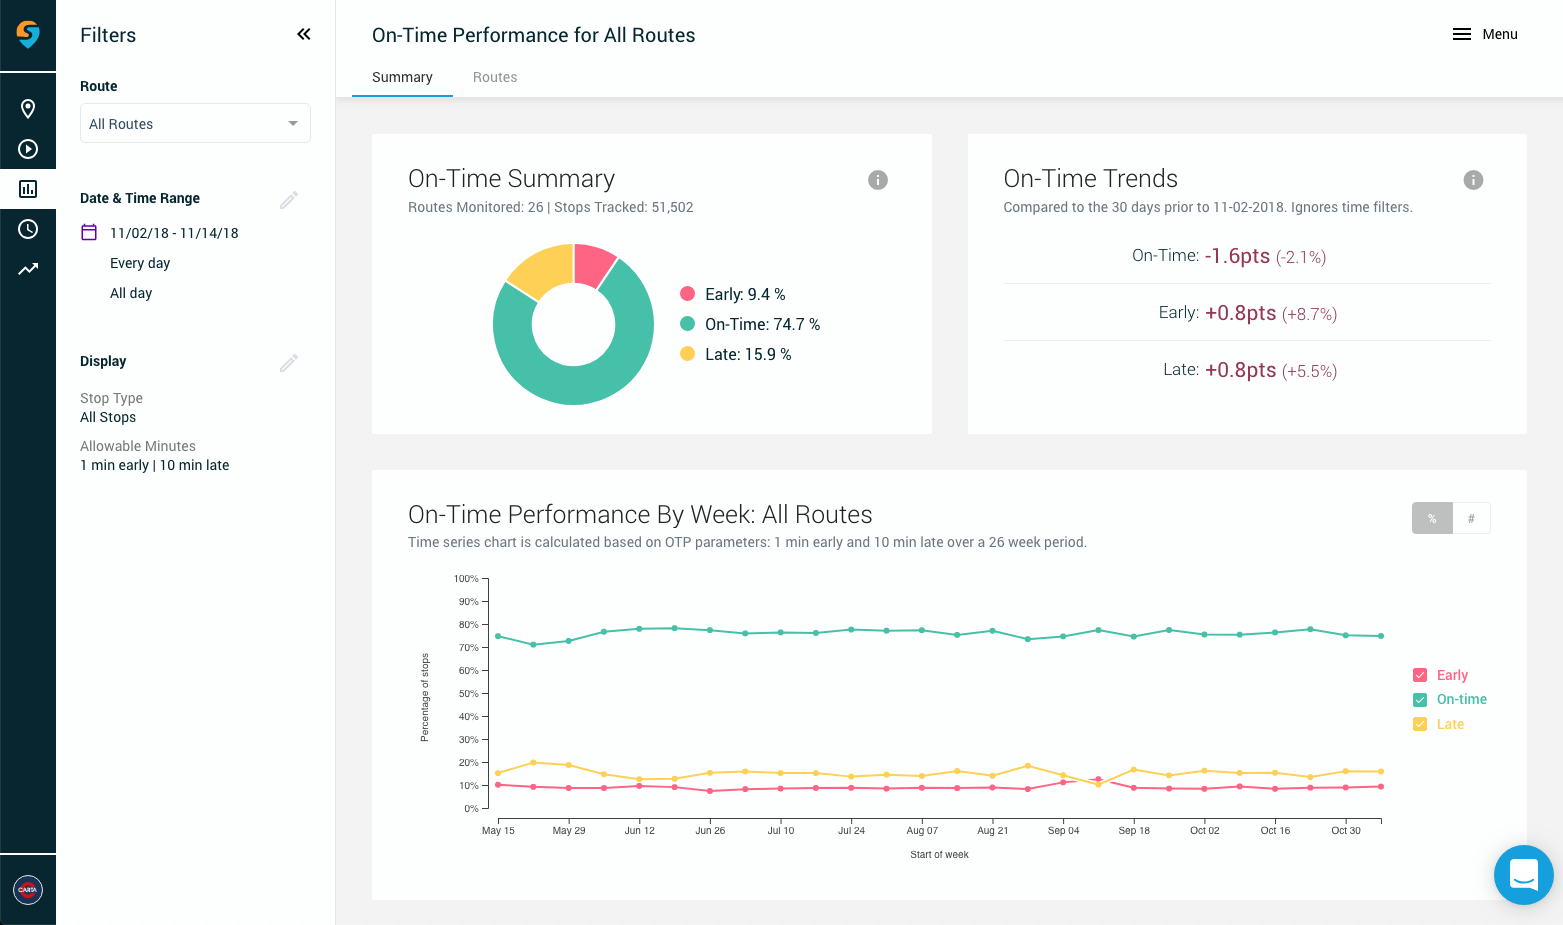The height and width of the screenshot is (925, 1563).
Task: Uncheck the On-time series checkbox
Action: click(1420, 700)
